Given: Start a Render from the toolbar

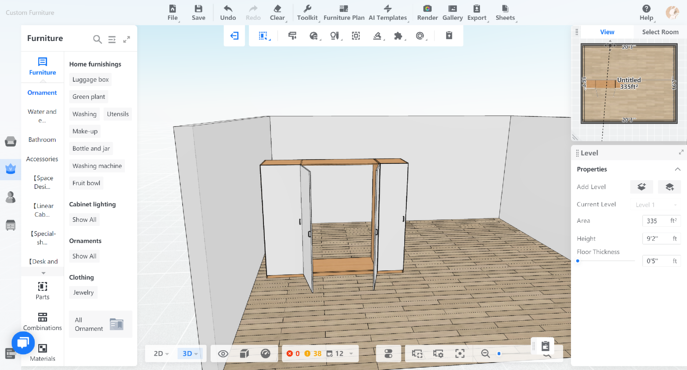Looking at the screenshot, I should [x=427, y=13].
